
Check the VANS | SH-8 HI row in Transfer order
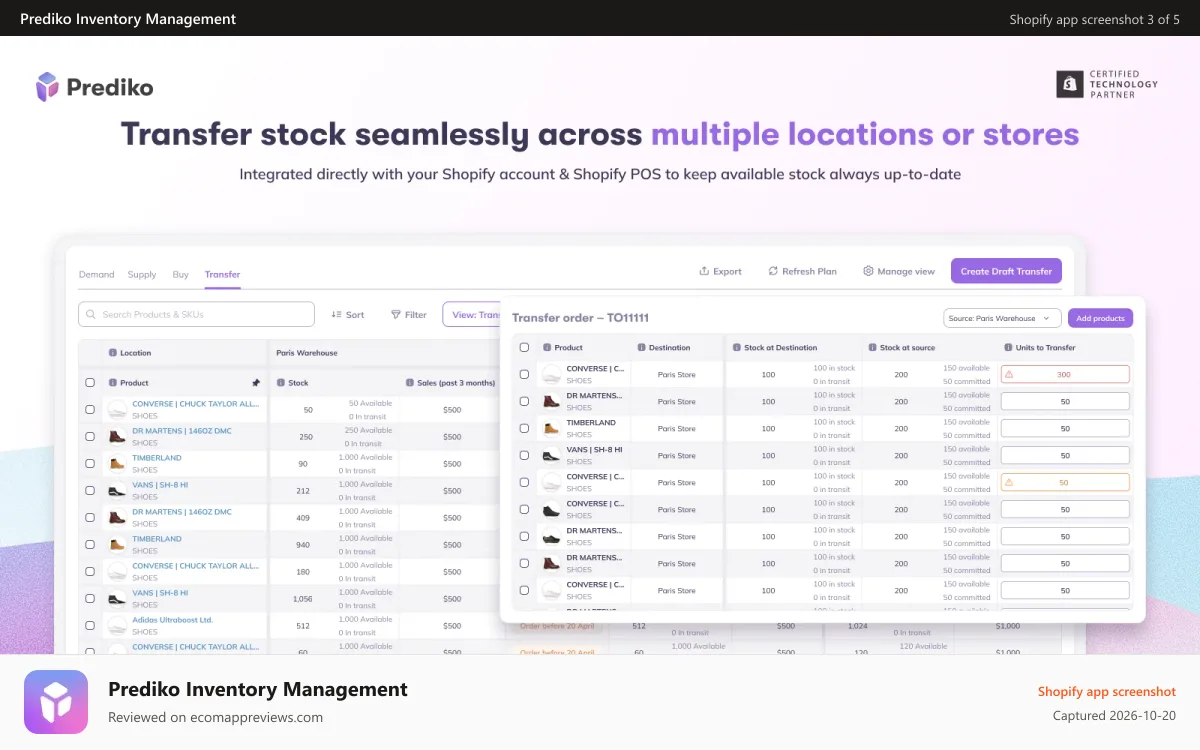[524, 455]
